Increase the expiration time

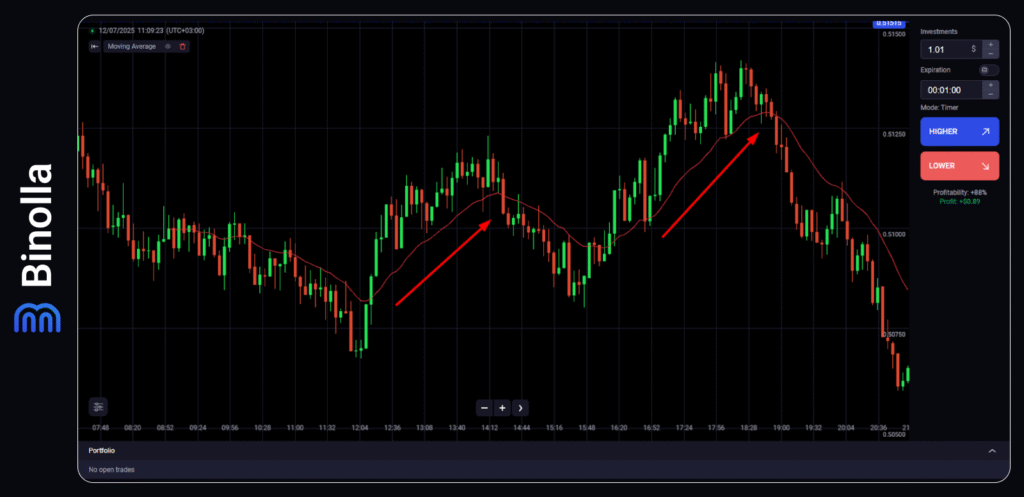point(990,85)
